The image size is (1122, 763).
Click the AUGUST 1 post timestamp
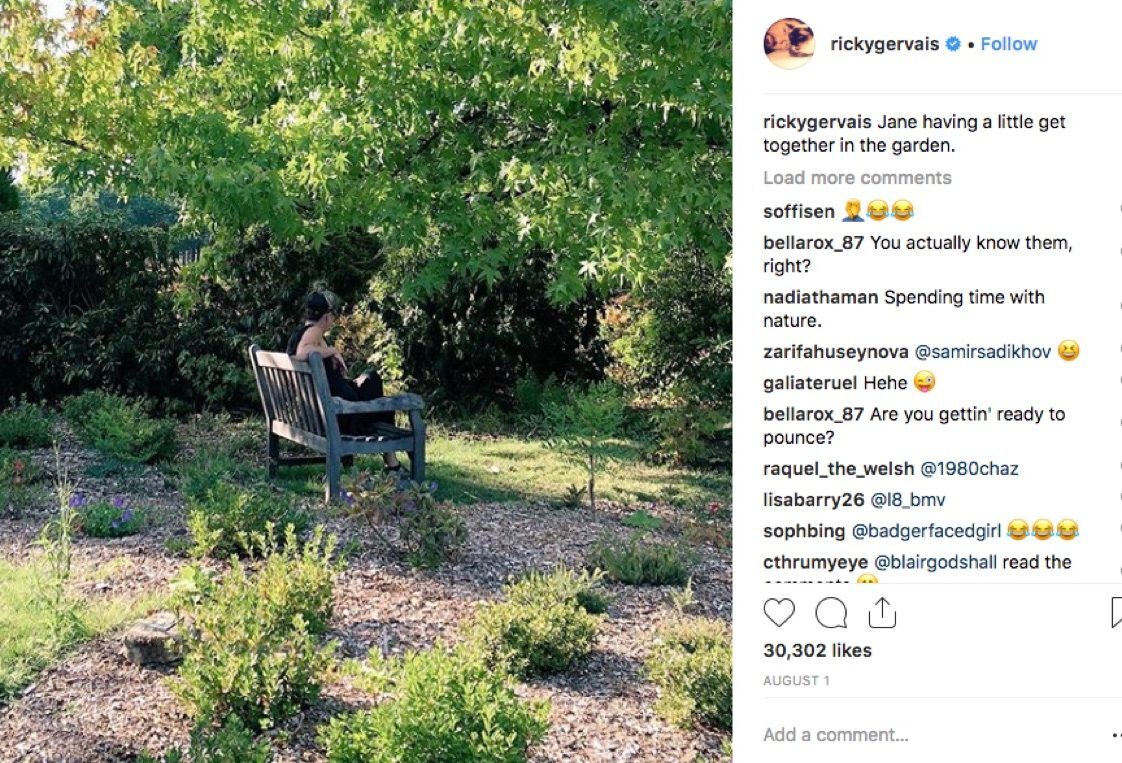(798, 680)
